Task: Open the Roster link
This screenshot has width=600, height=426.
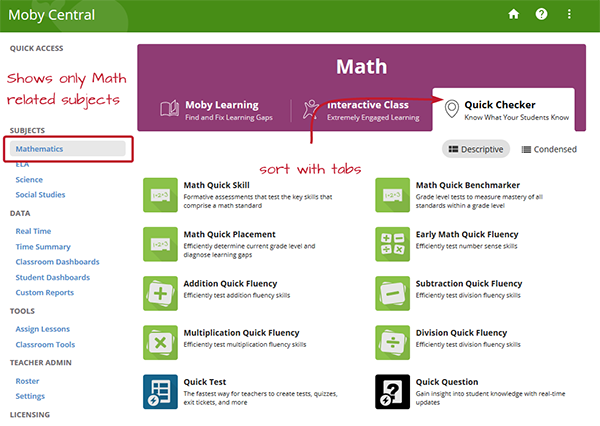Action: 27,381
